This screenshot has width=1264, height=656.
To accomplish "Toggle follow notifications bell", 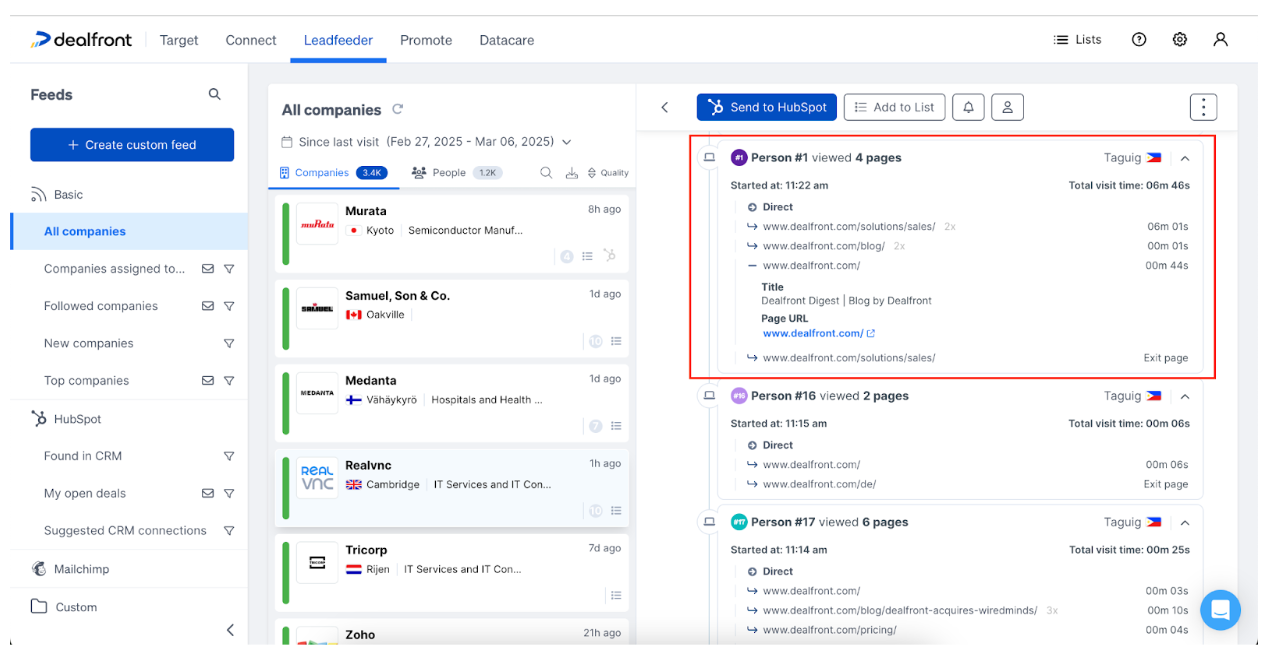I will click(x=969, y=107).
